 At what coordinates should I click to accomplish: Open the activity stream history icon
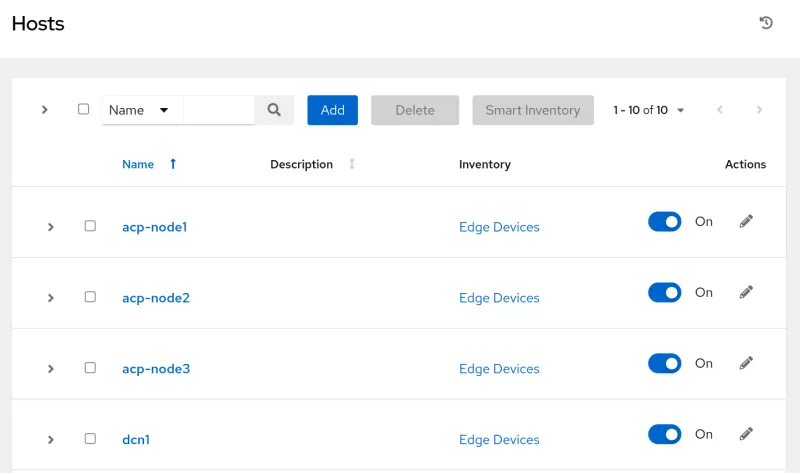coord(766,23)
